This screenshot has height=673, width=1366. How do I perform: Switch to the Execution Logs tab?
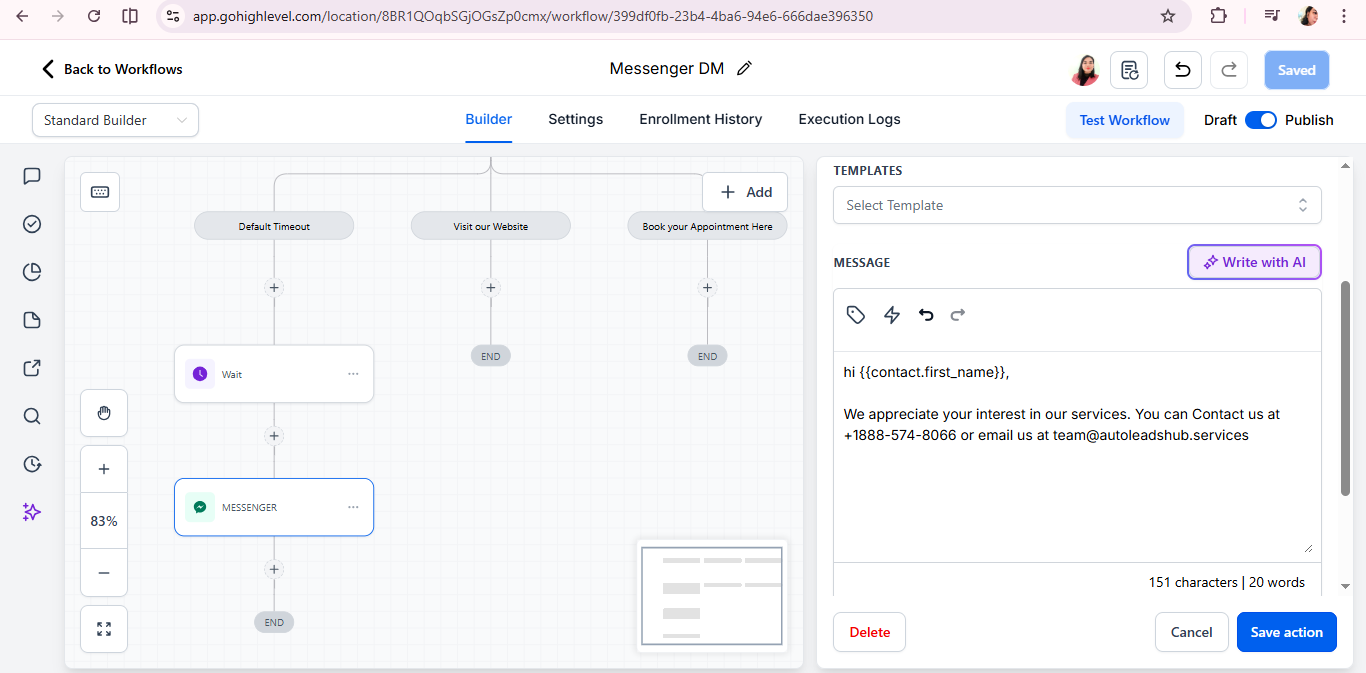848,119
